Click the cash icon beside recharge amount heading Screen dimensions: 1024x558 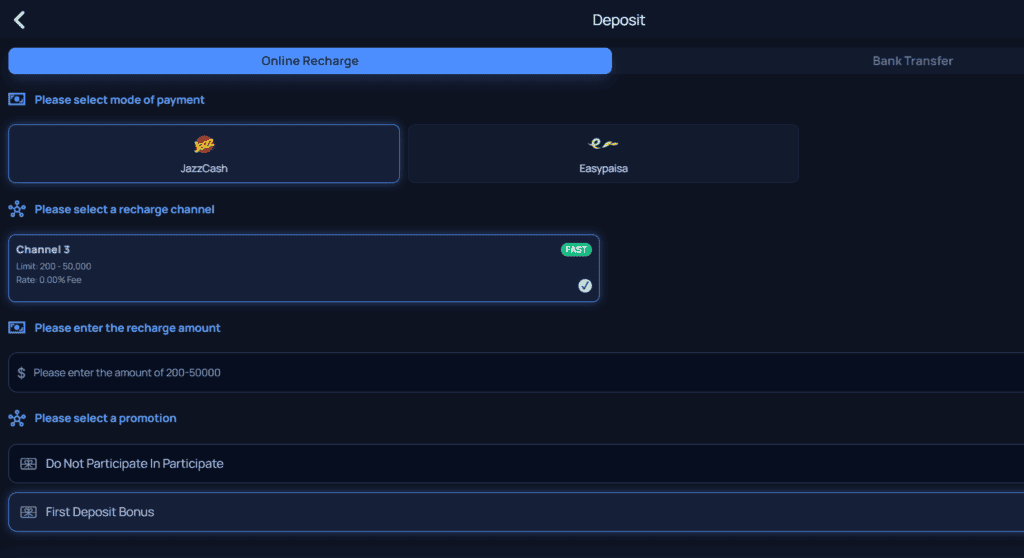(x=17, y=327)
